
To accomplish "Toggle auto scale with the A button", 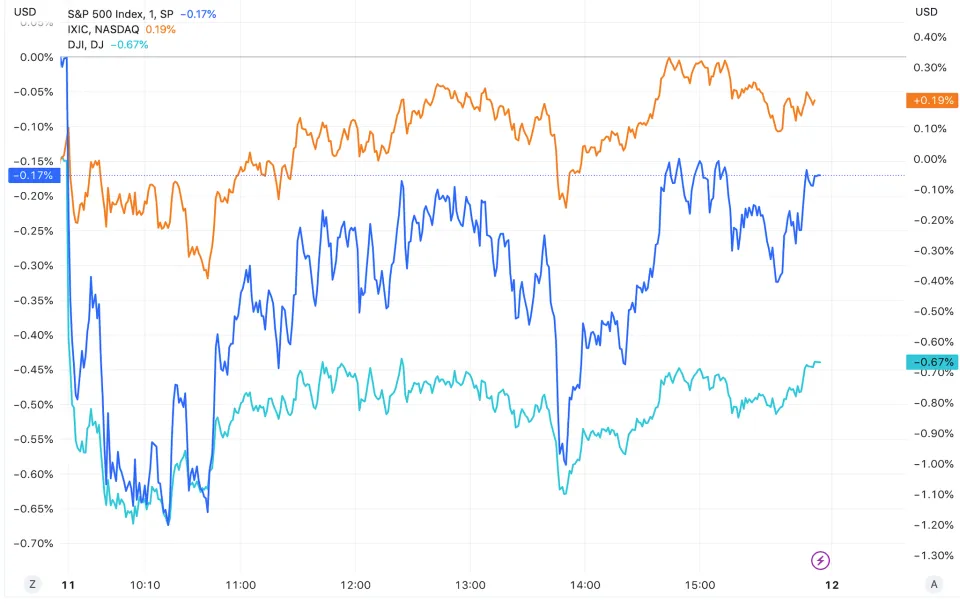I will 932,585.
